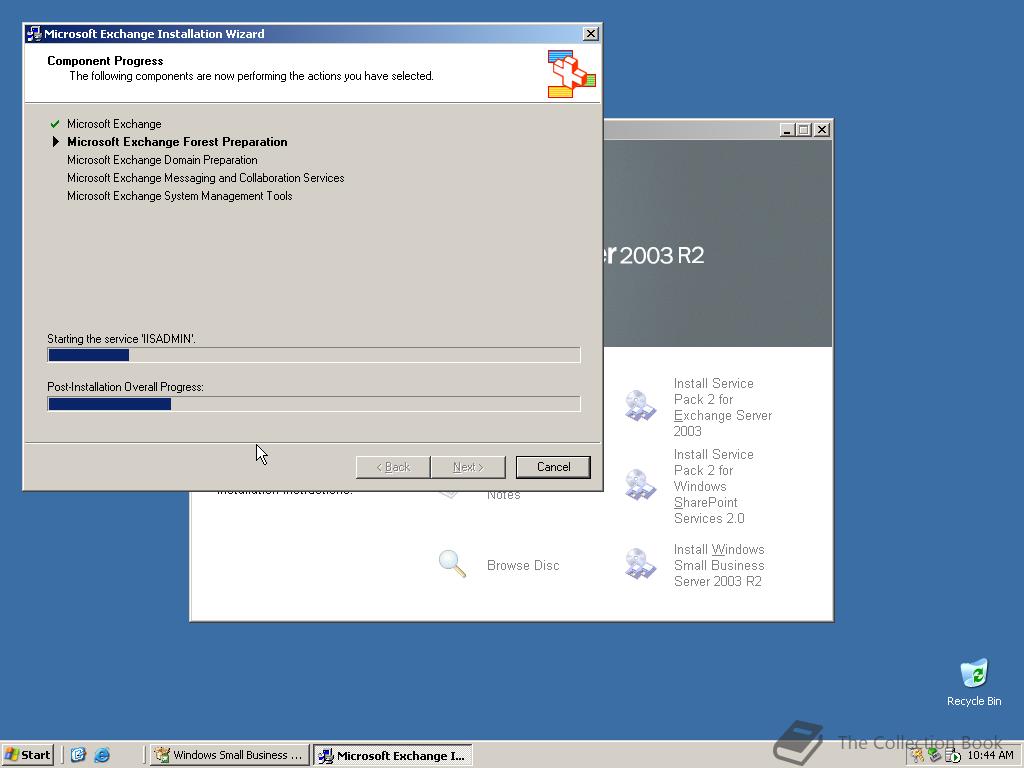
Task: Select Microsoft Exchange Domain Preparation row
Action: [x=162, y=160]
